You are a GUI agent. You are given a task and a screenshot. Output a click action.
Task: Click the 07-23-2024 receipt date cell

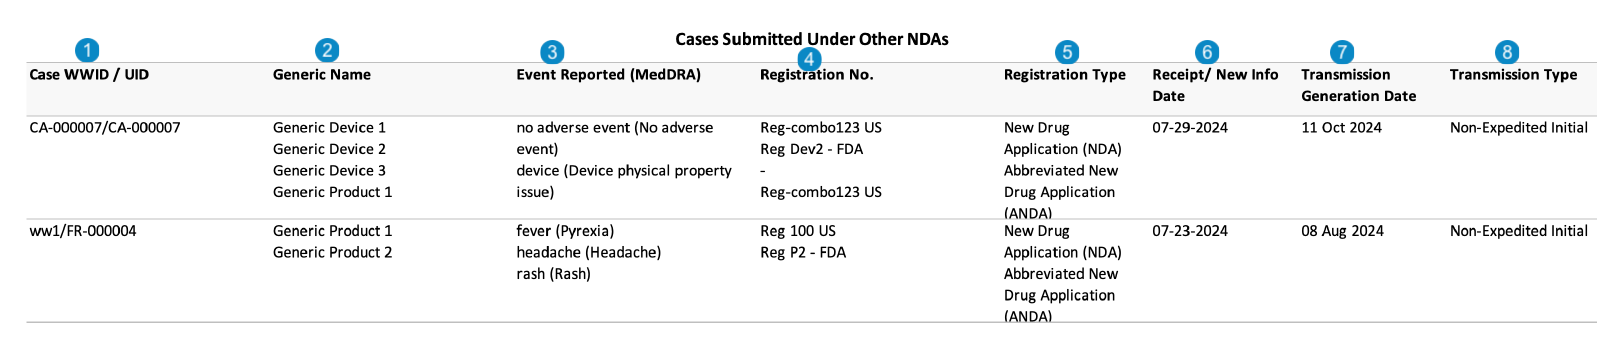coord(1190,231)
